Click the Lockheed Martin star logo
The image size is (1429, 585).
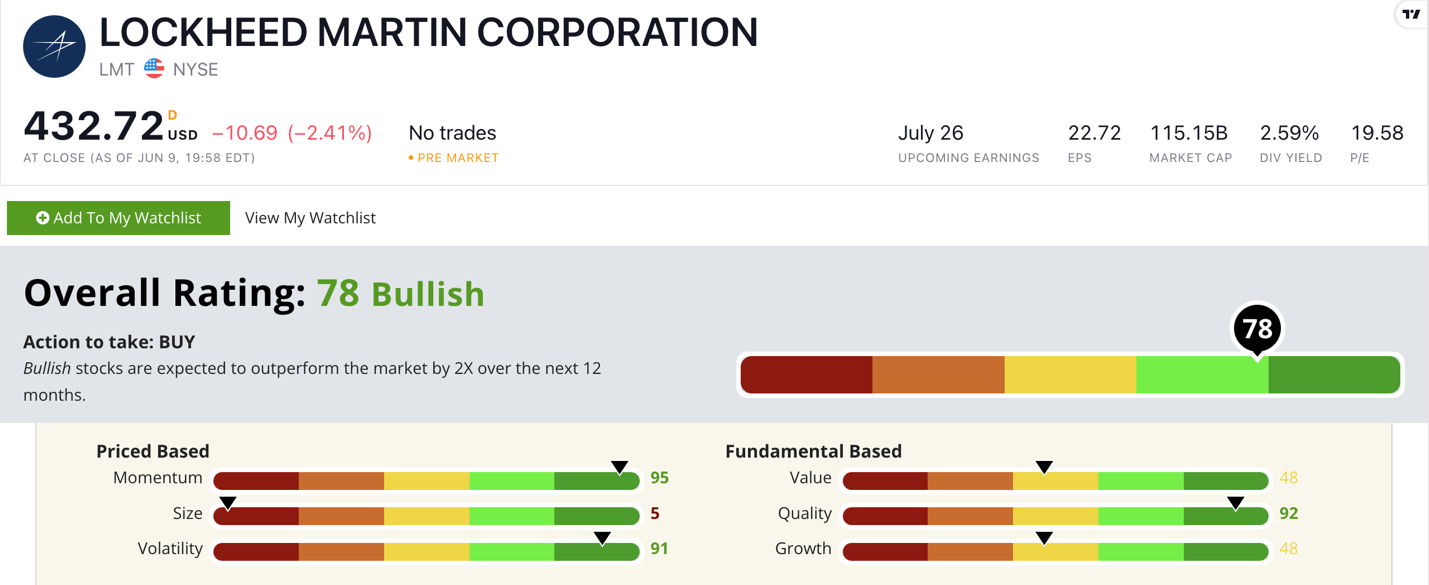[x=54, y=47]
